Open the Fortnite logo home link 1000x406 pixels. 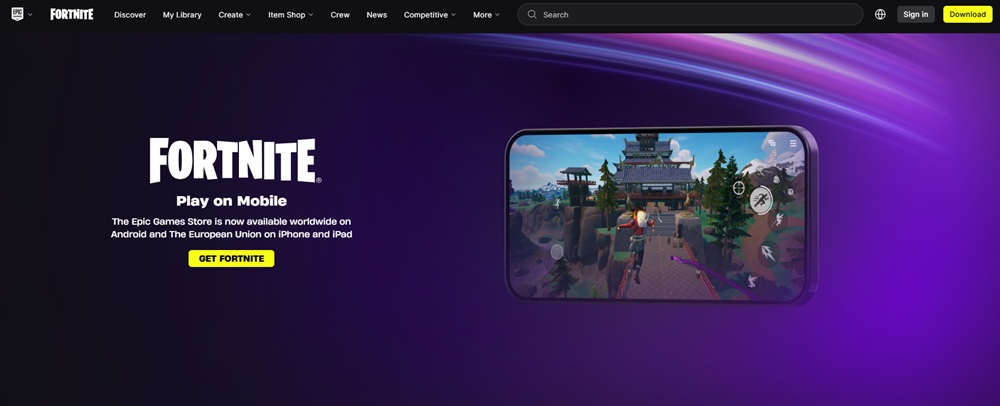pyautogui.click(x=71, y=14)
